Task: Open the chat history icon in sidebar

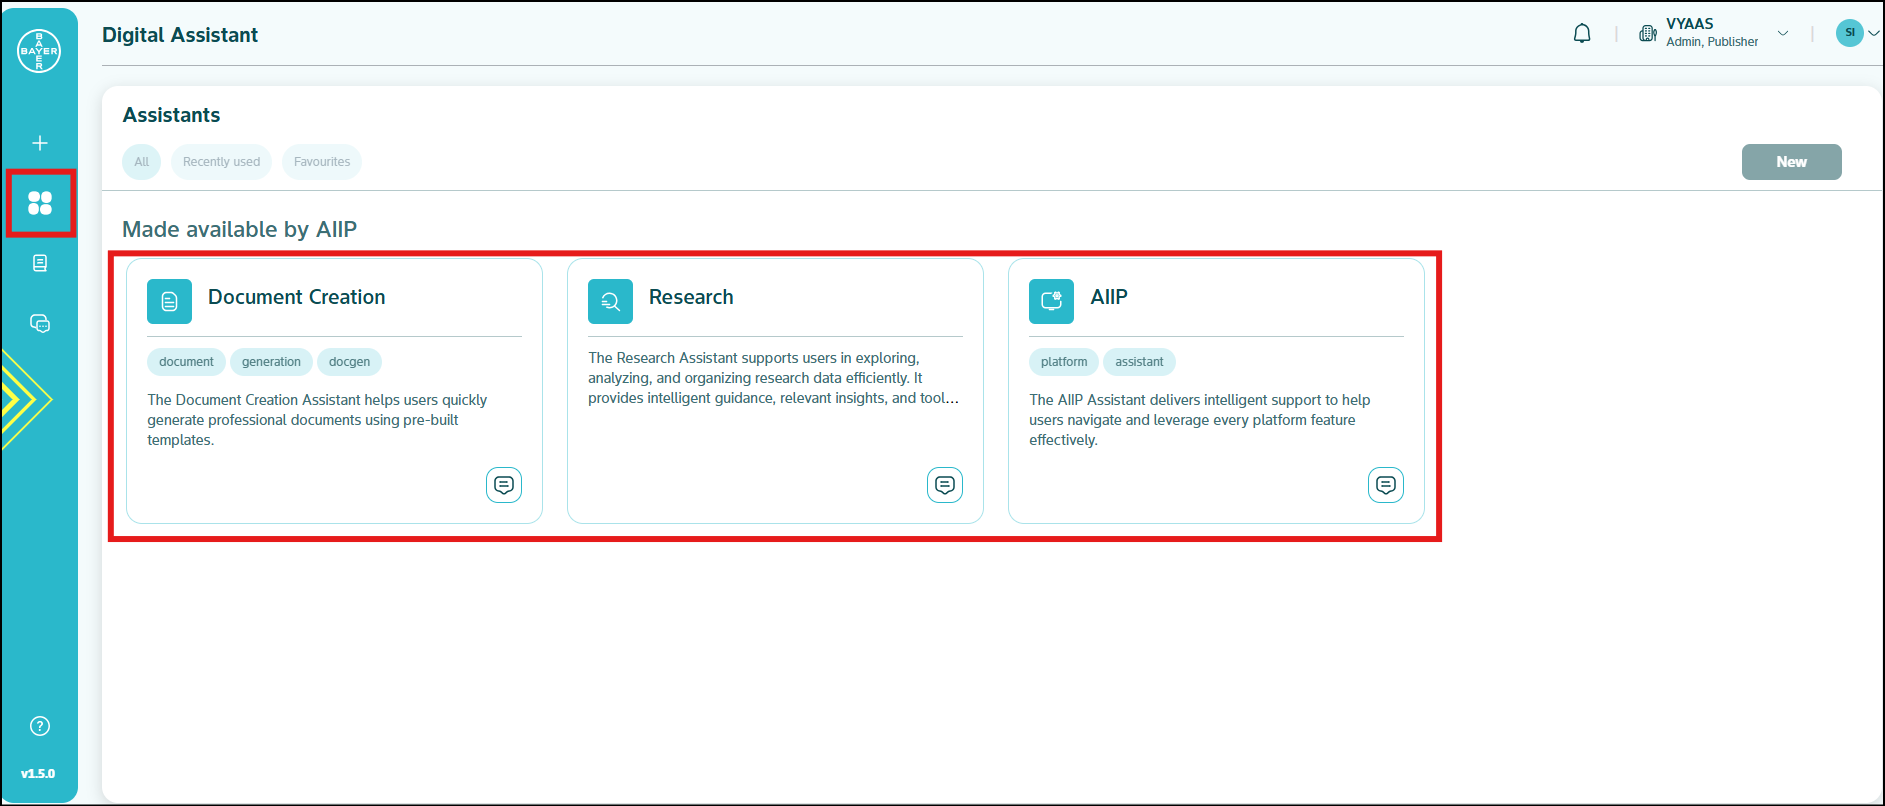Action: point(40,323)
